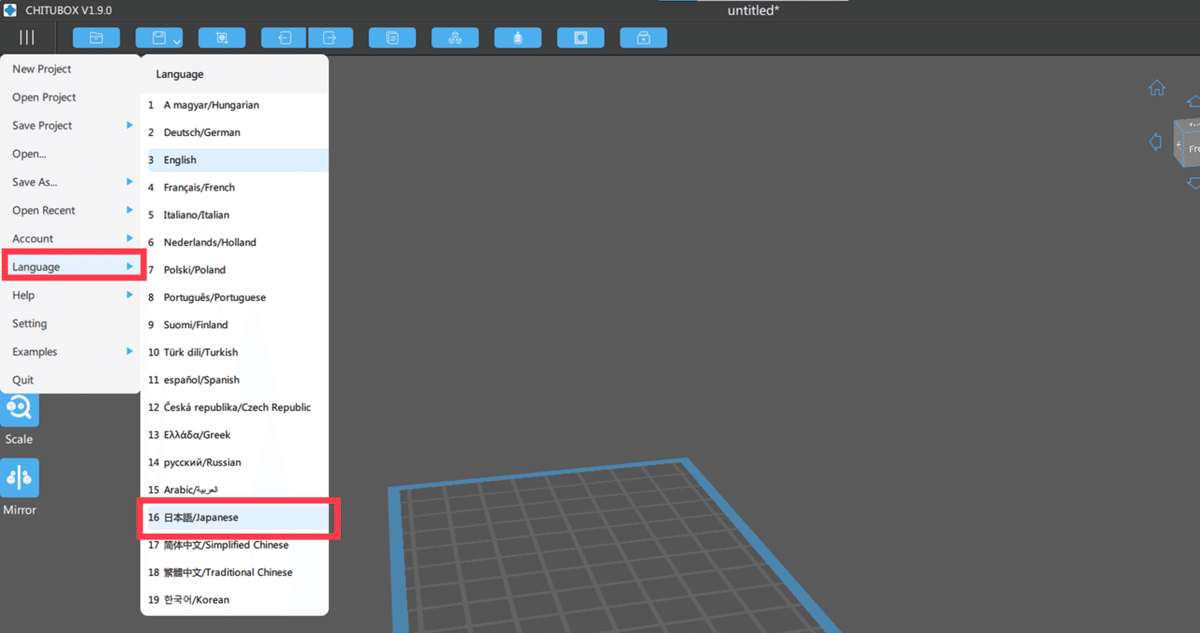Expand the Save Project submenu

[70, 125]
